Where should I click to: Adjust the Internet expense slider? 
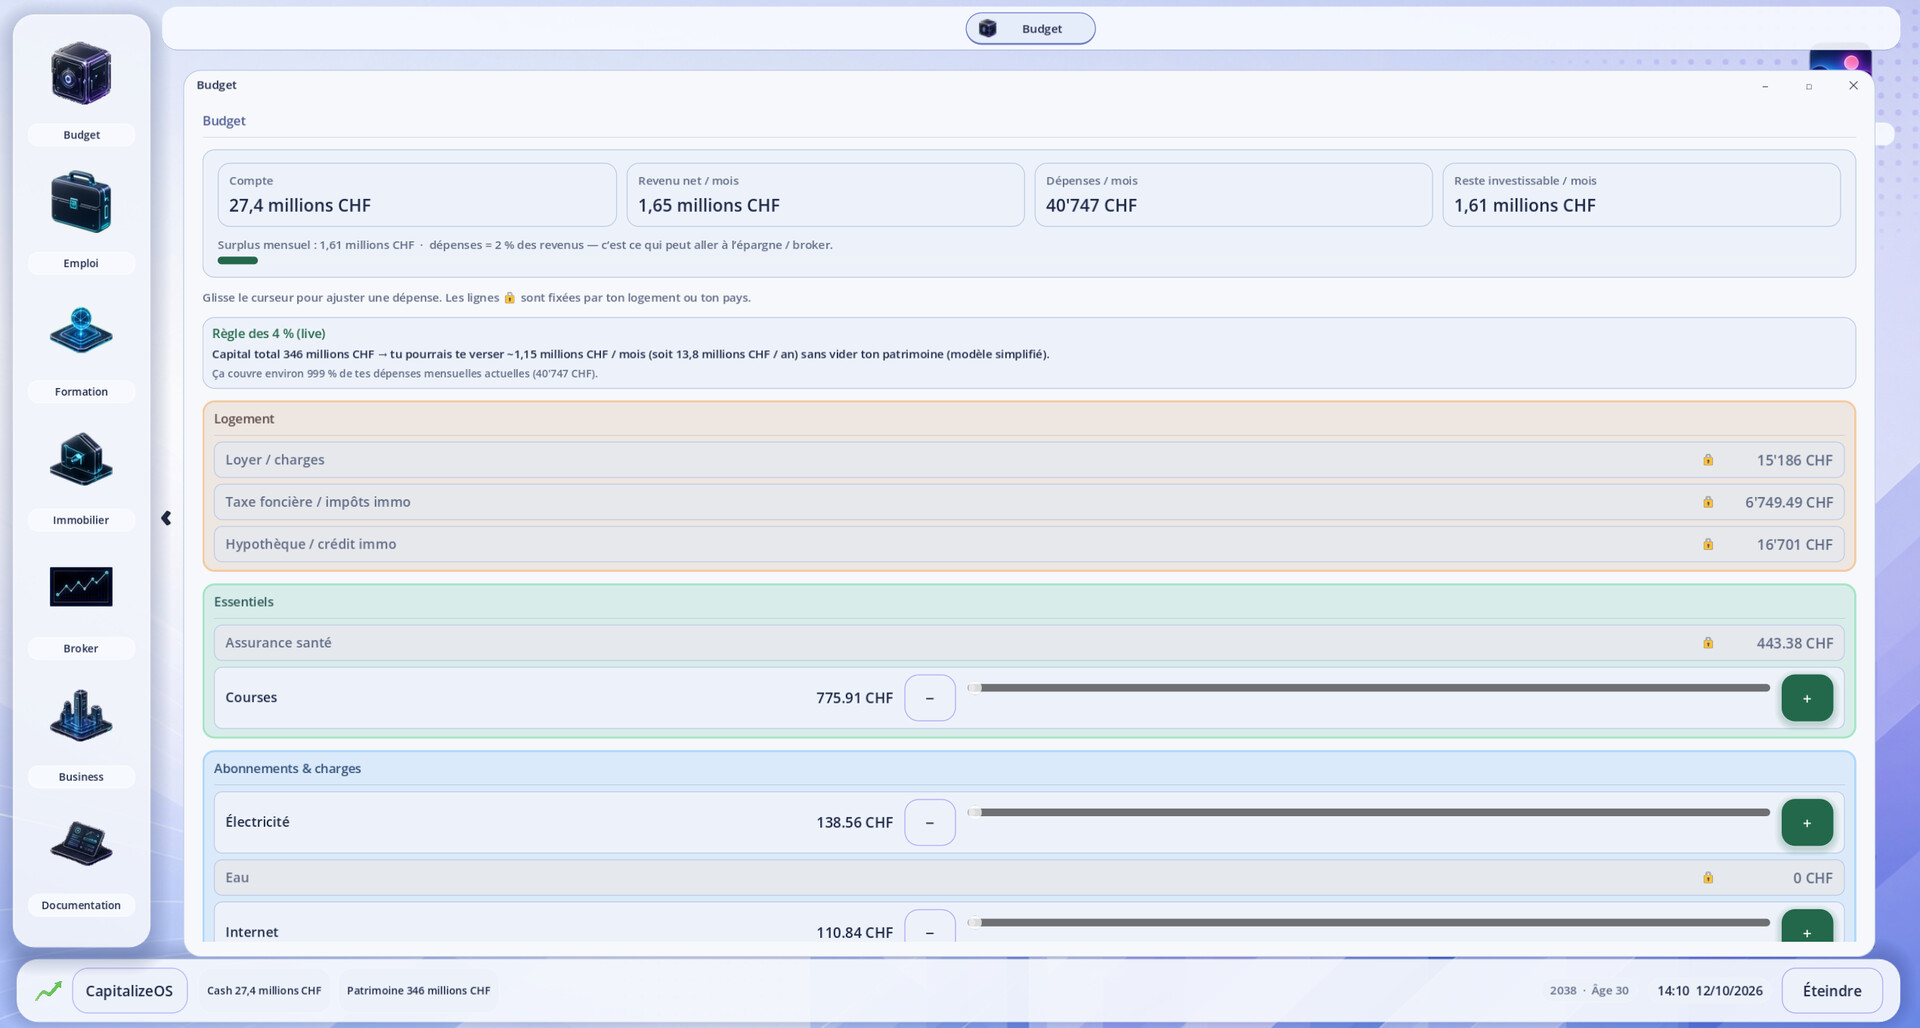[x=1368, y=922]
